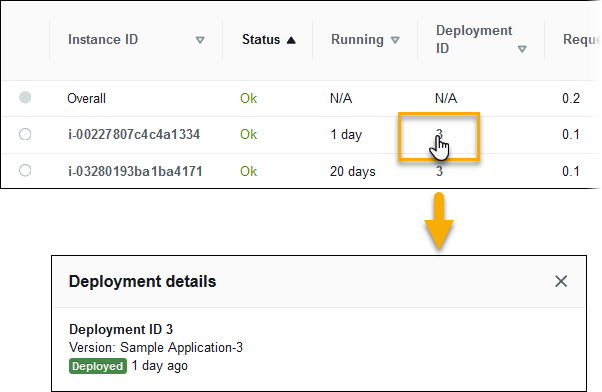Click N/A in Overall Deployment ID column
The height and width of the screenshot is (392, 602).
pos(446,99)
